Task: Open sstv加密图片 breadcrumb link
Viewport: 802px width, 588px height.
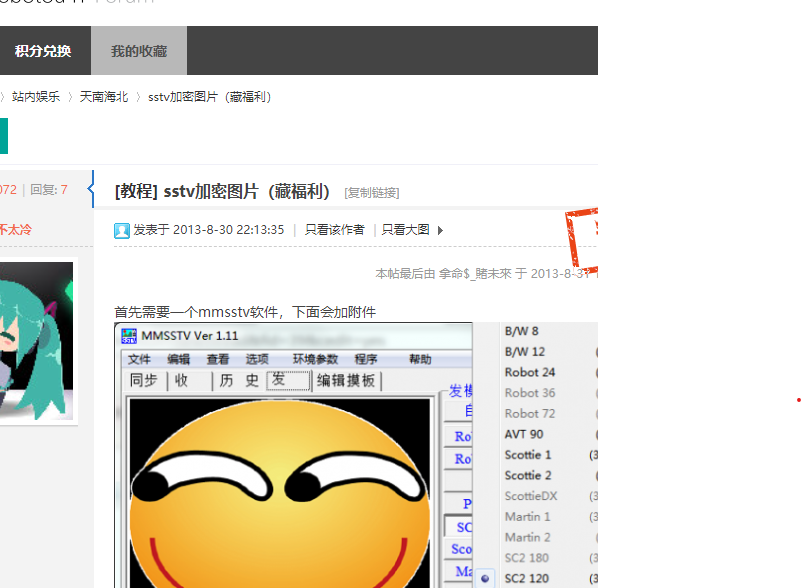Action: (209, 97)
